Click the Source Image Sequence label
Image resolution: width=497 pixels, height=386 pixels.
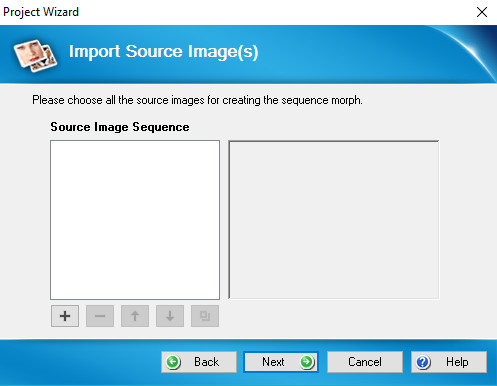(x=120, y=127)
